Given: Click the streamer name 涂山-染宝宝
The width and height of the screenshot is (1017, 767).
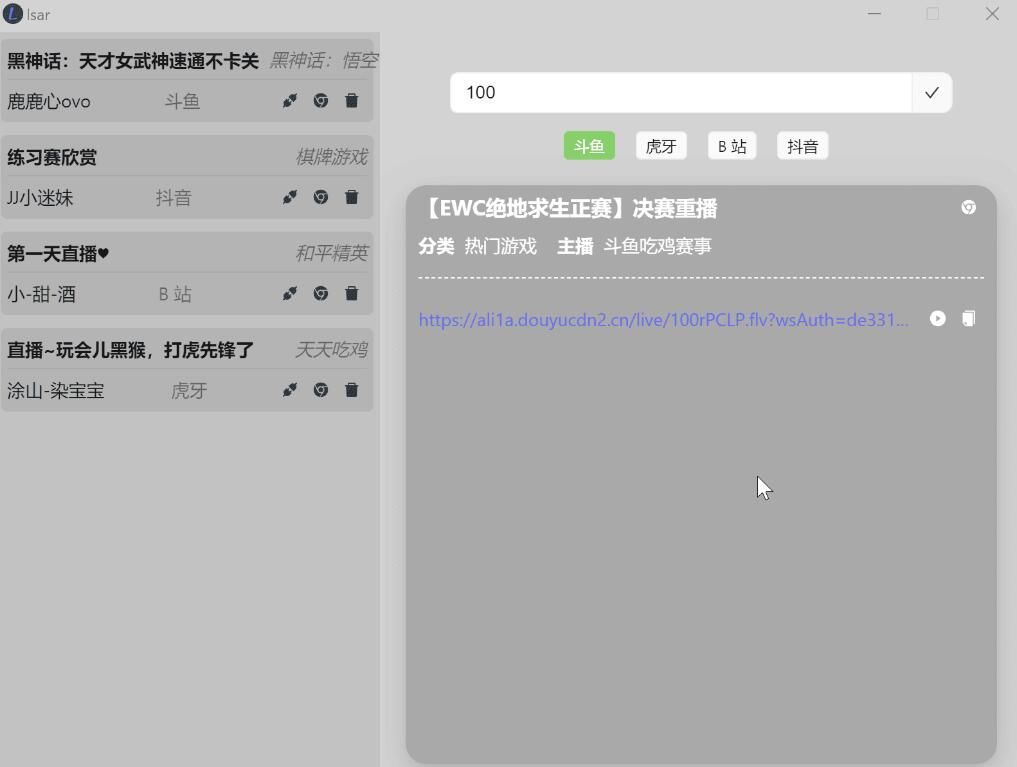Looking at the screenshot, I should [56, 391].
